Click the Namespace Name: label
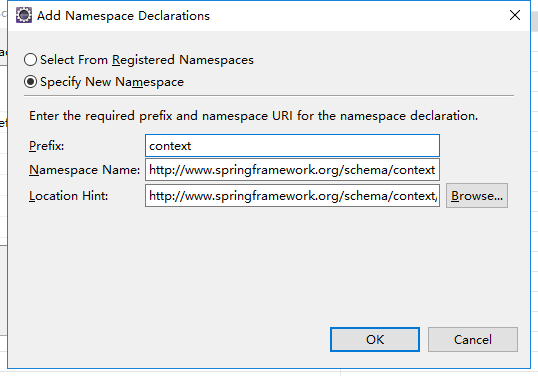The height and width of the screenshot is (376, 538). 84,170
